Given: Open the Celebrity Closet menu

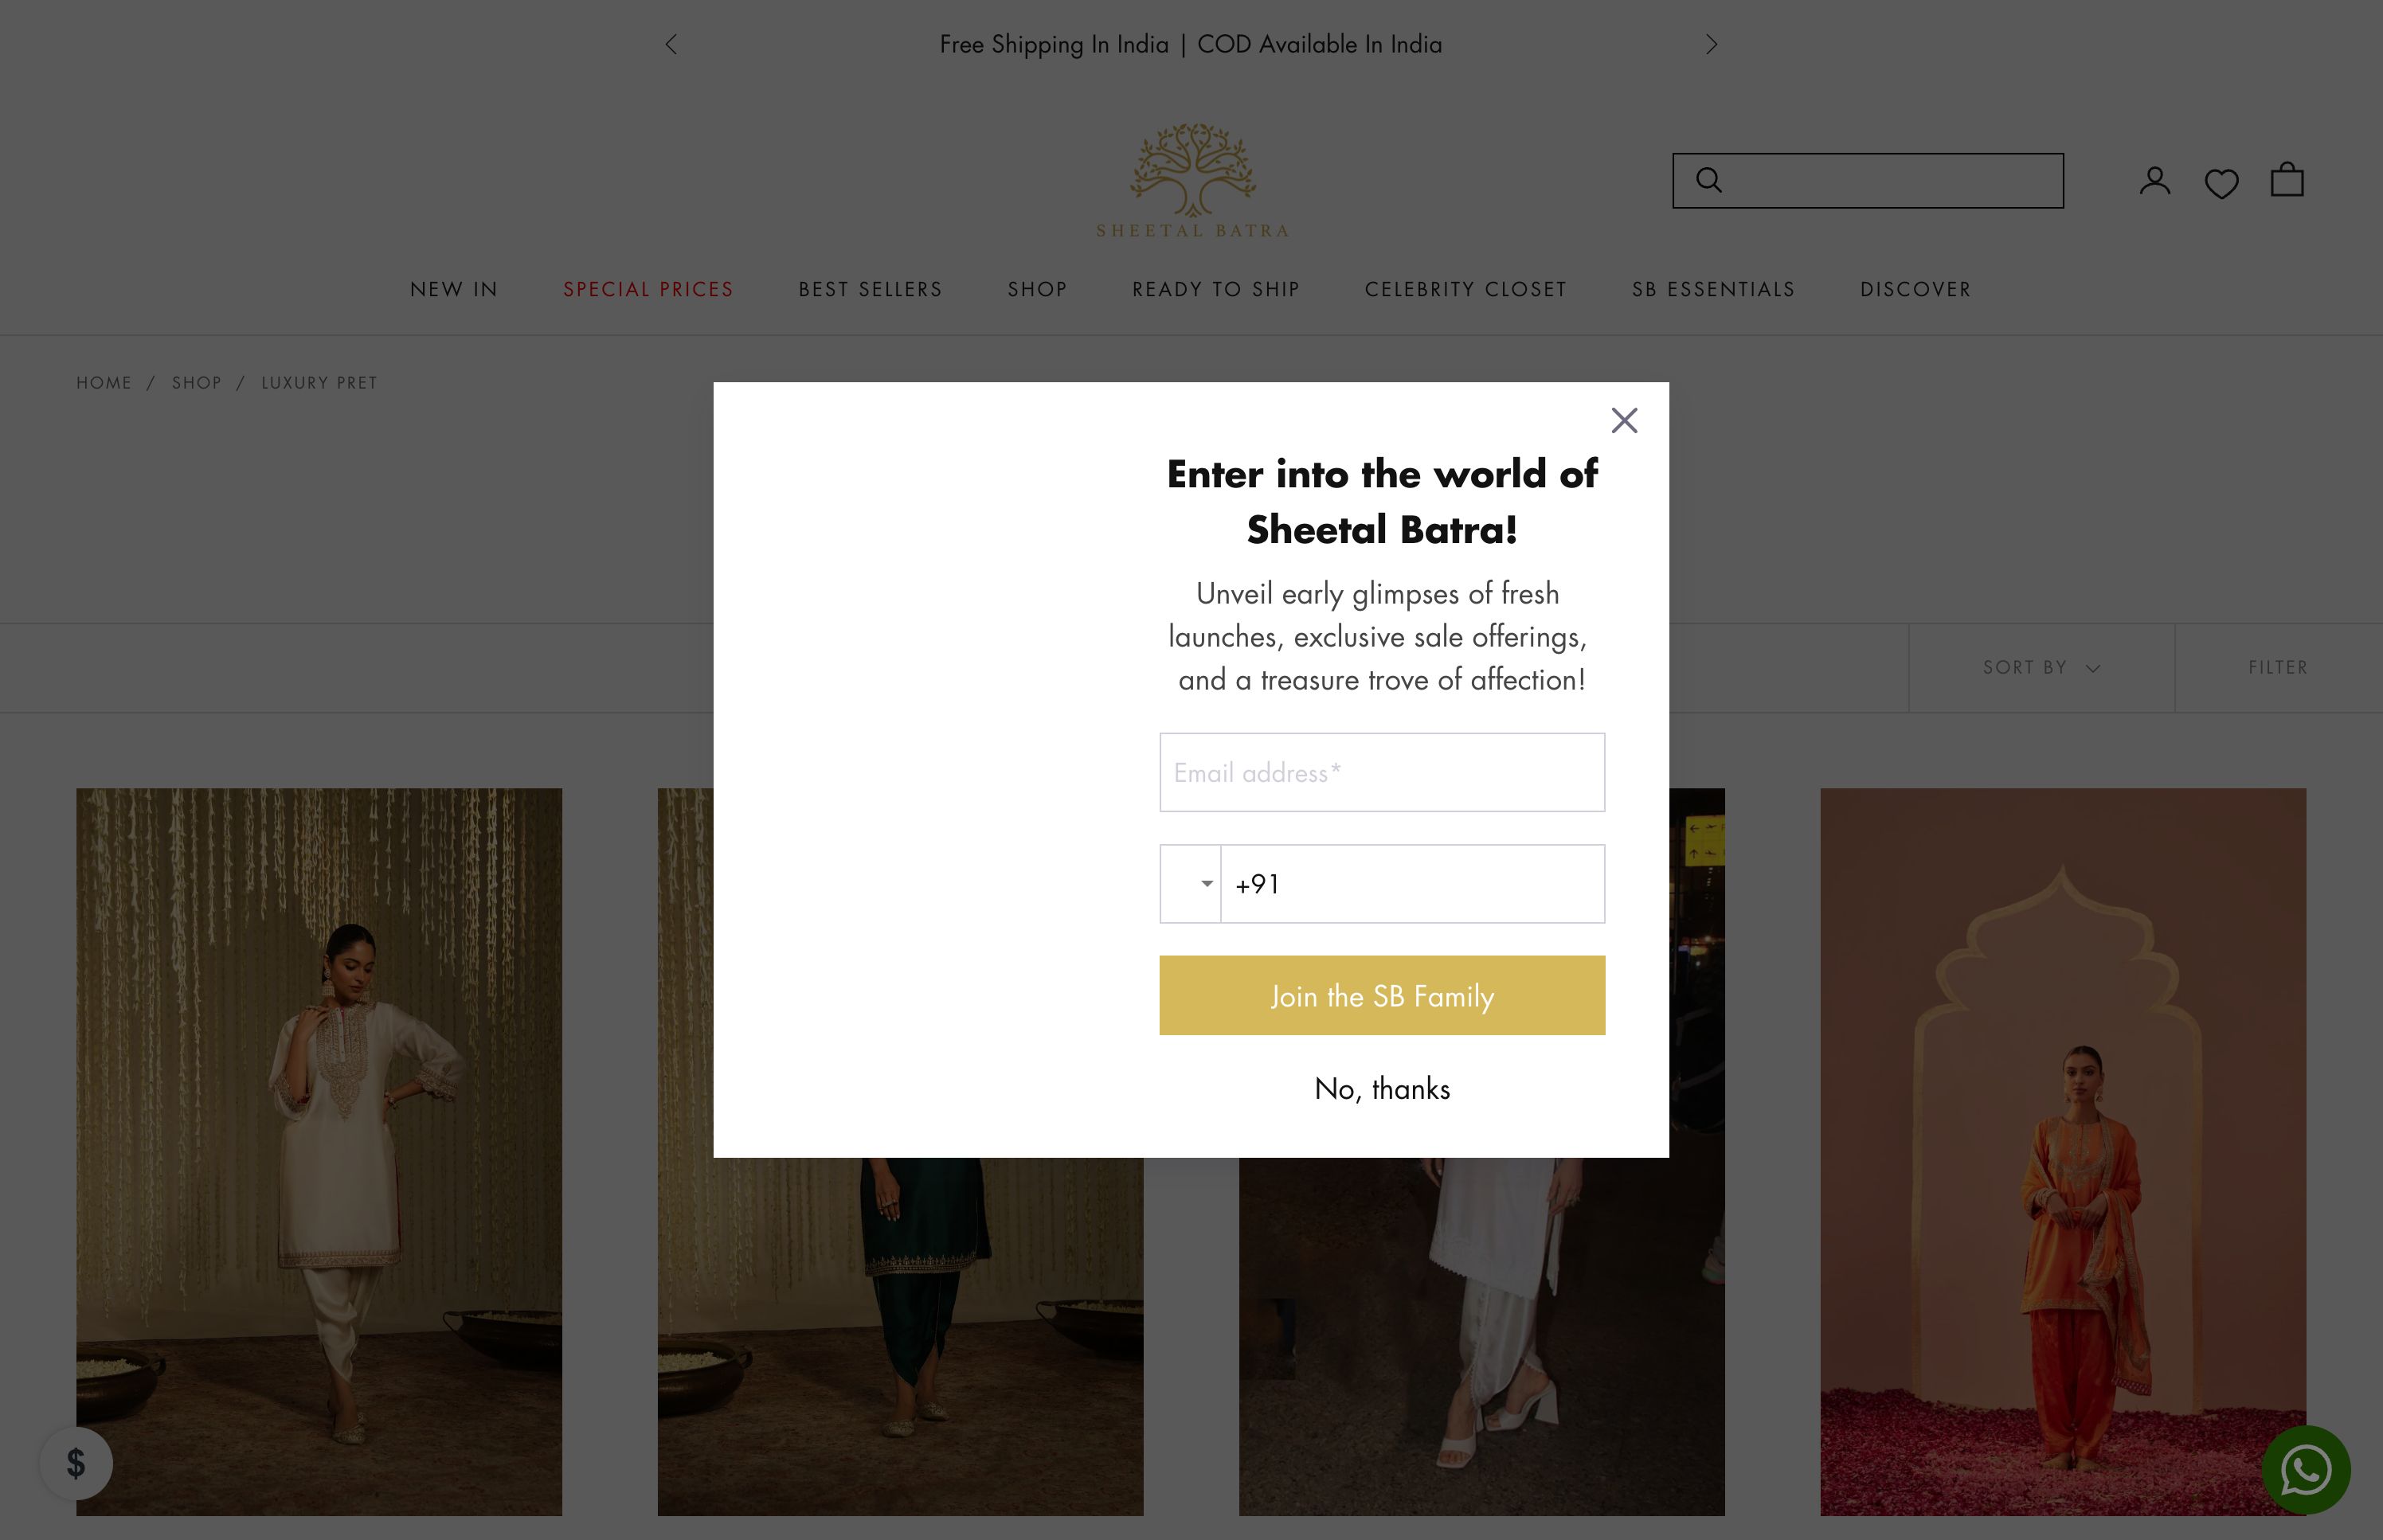Looking at the screenshot, I should pyautogui.click(x=1465, y=289).
